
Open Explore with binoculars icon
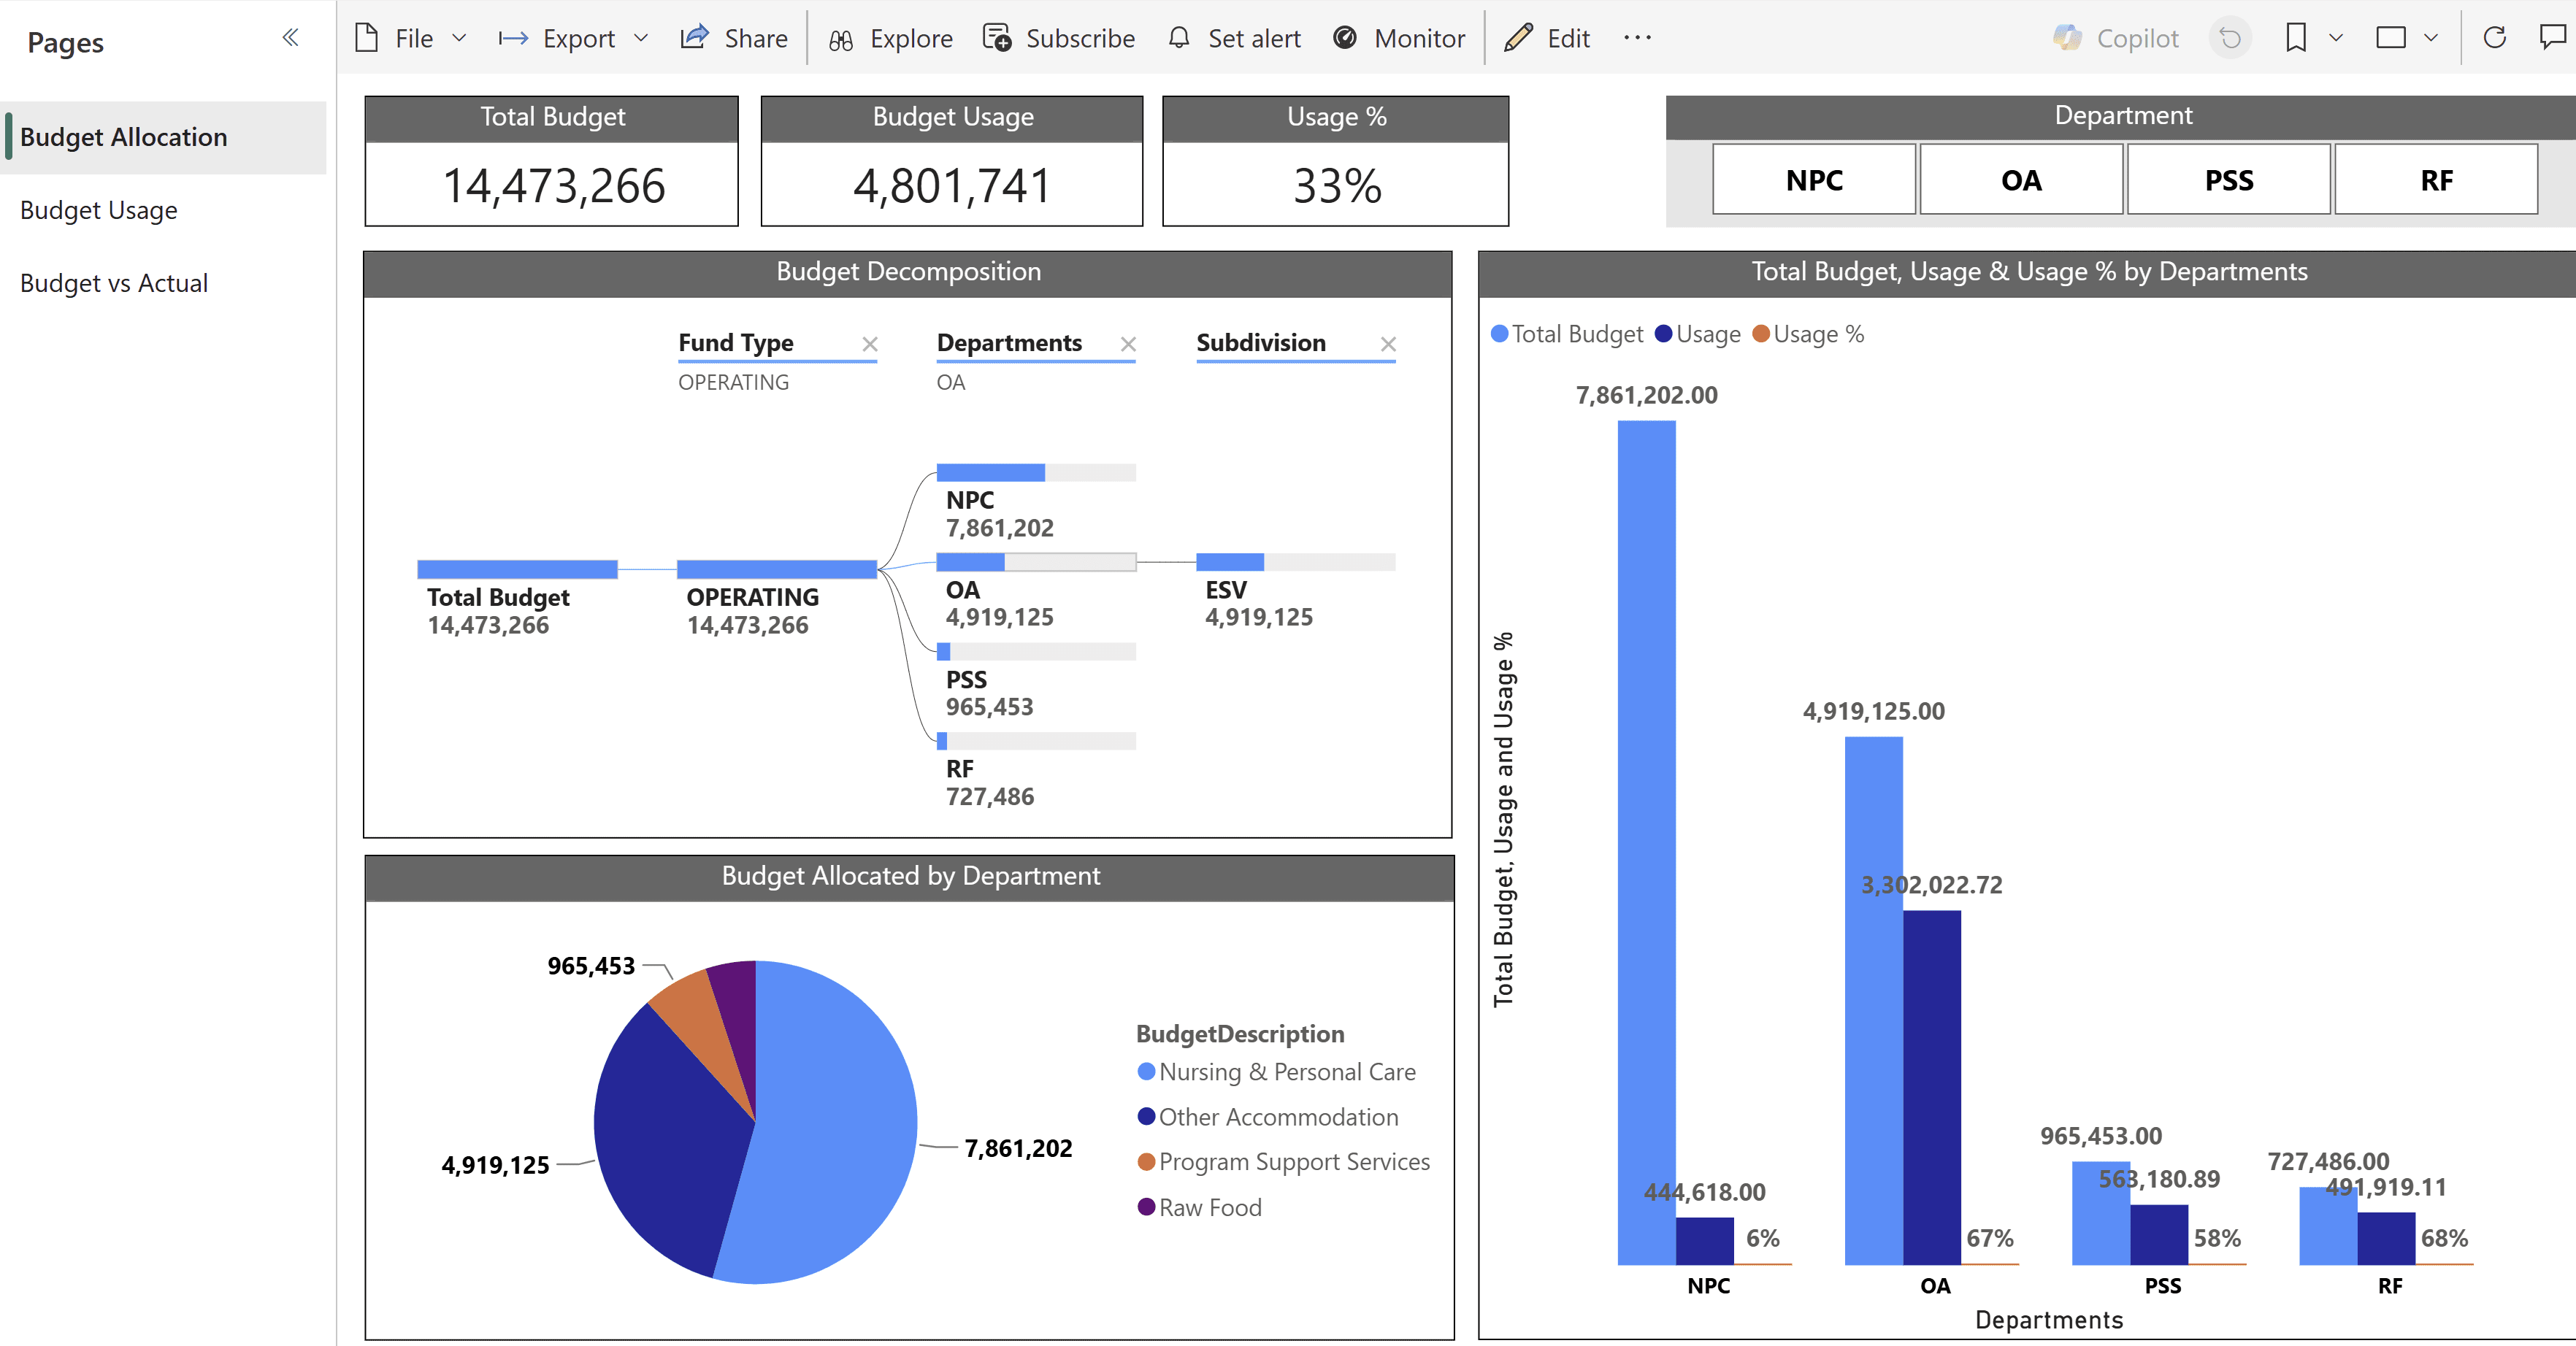[841, 39]
